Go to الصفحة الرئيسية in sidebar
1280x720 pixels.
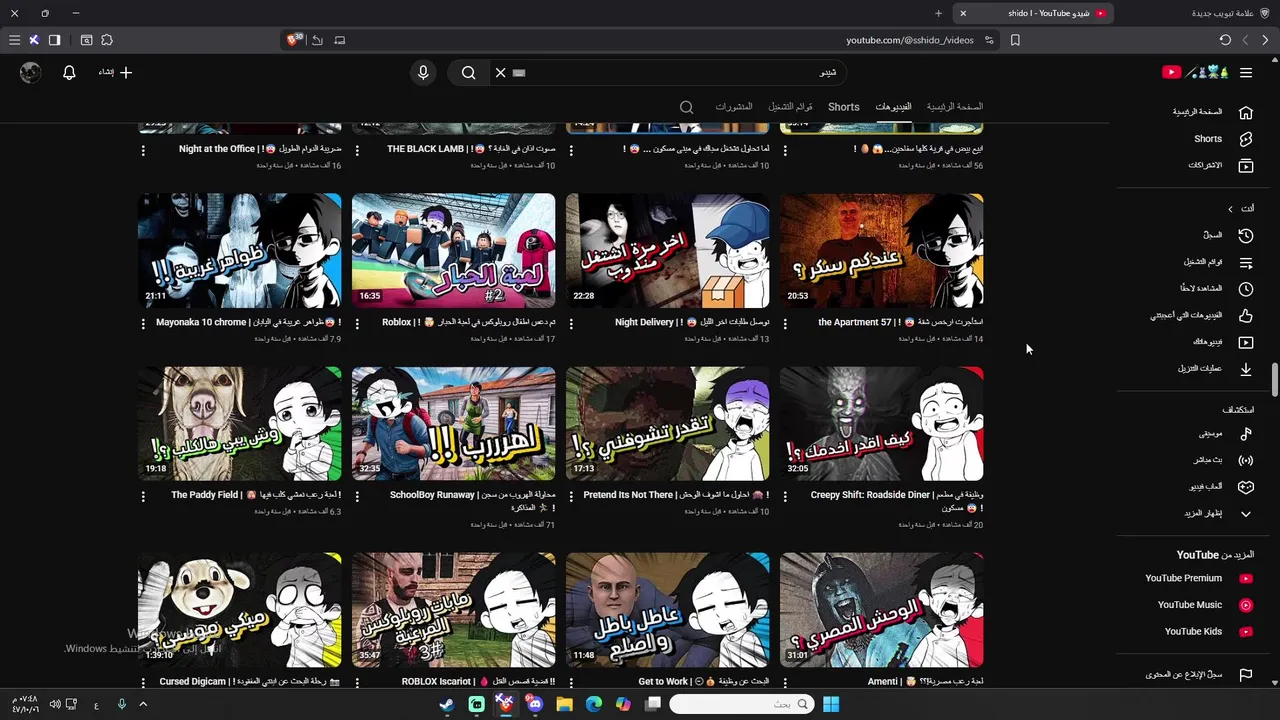[x=1212, y=112]
